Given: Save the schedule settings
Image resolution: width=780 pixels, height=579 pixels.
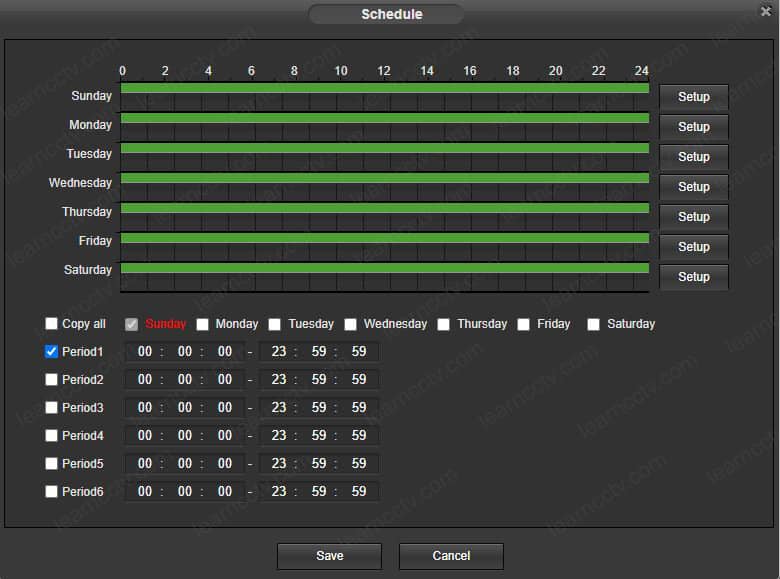Looking at the screenshot, I should (329, 556).
